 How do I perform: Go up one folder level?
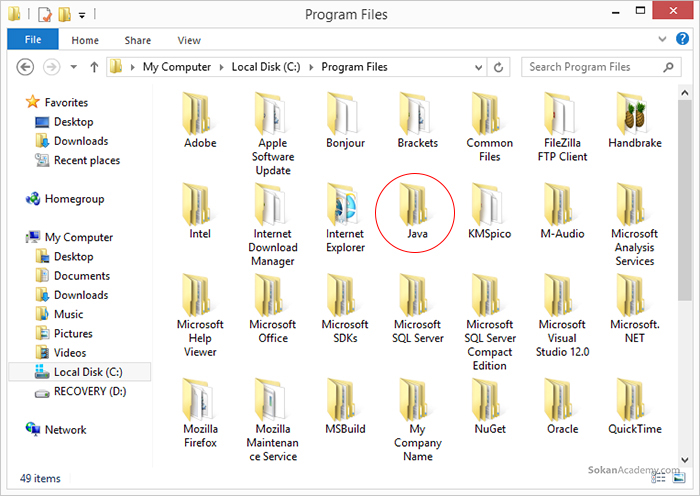tap(94, 67)
